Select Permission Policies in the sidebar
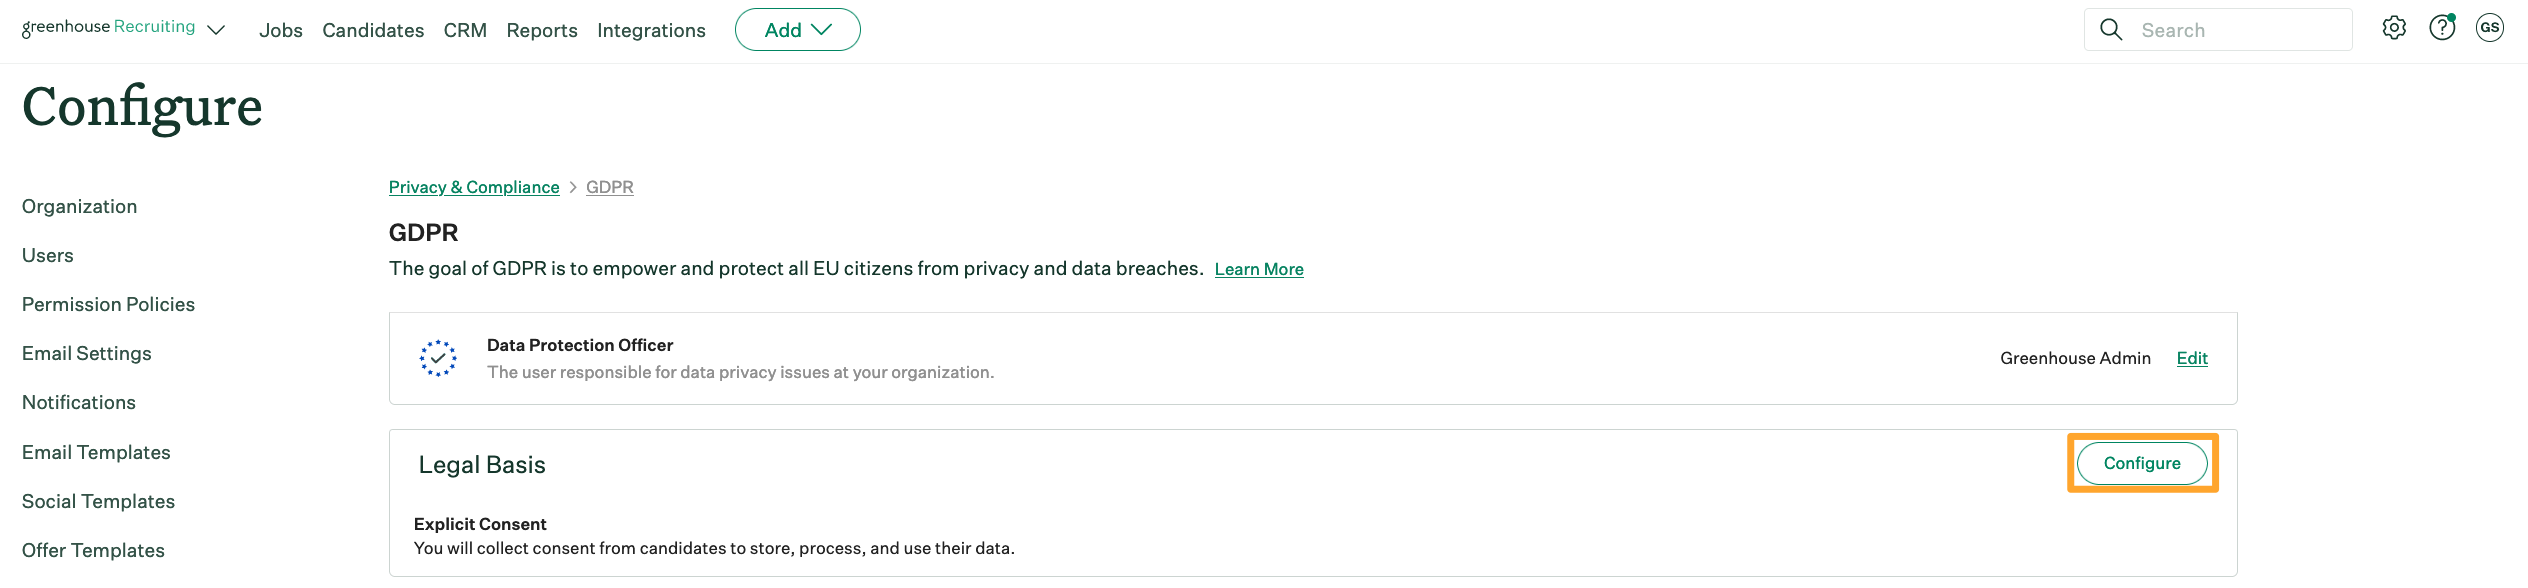Image resolution: width=2528 pixels, height=588 pixels. click(x=108, y=304)
